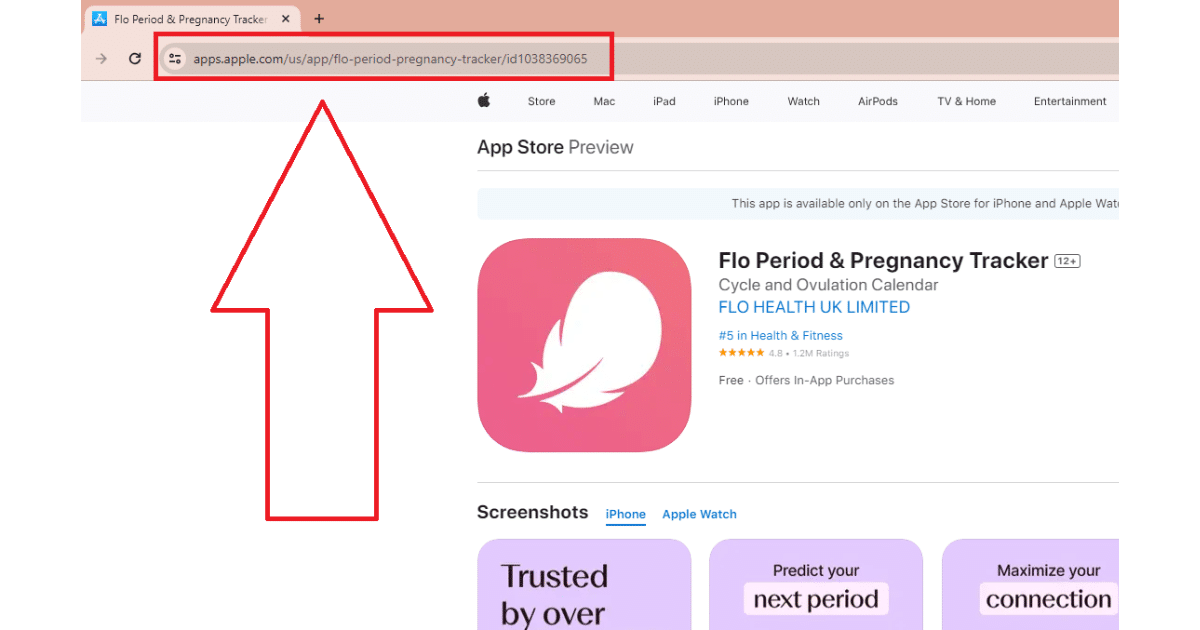Click the Flo feather app icon
Image resolution: width=1200 pixels, height=630 pixels.
[x=584, y=345]
